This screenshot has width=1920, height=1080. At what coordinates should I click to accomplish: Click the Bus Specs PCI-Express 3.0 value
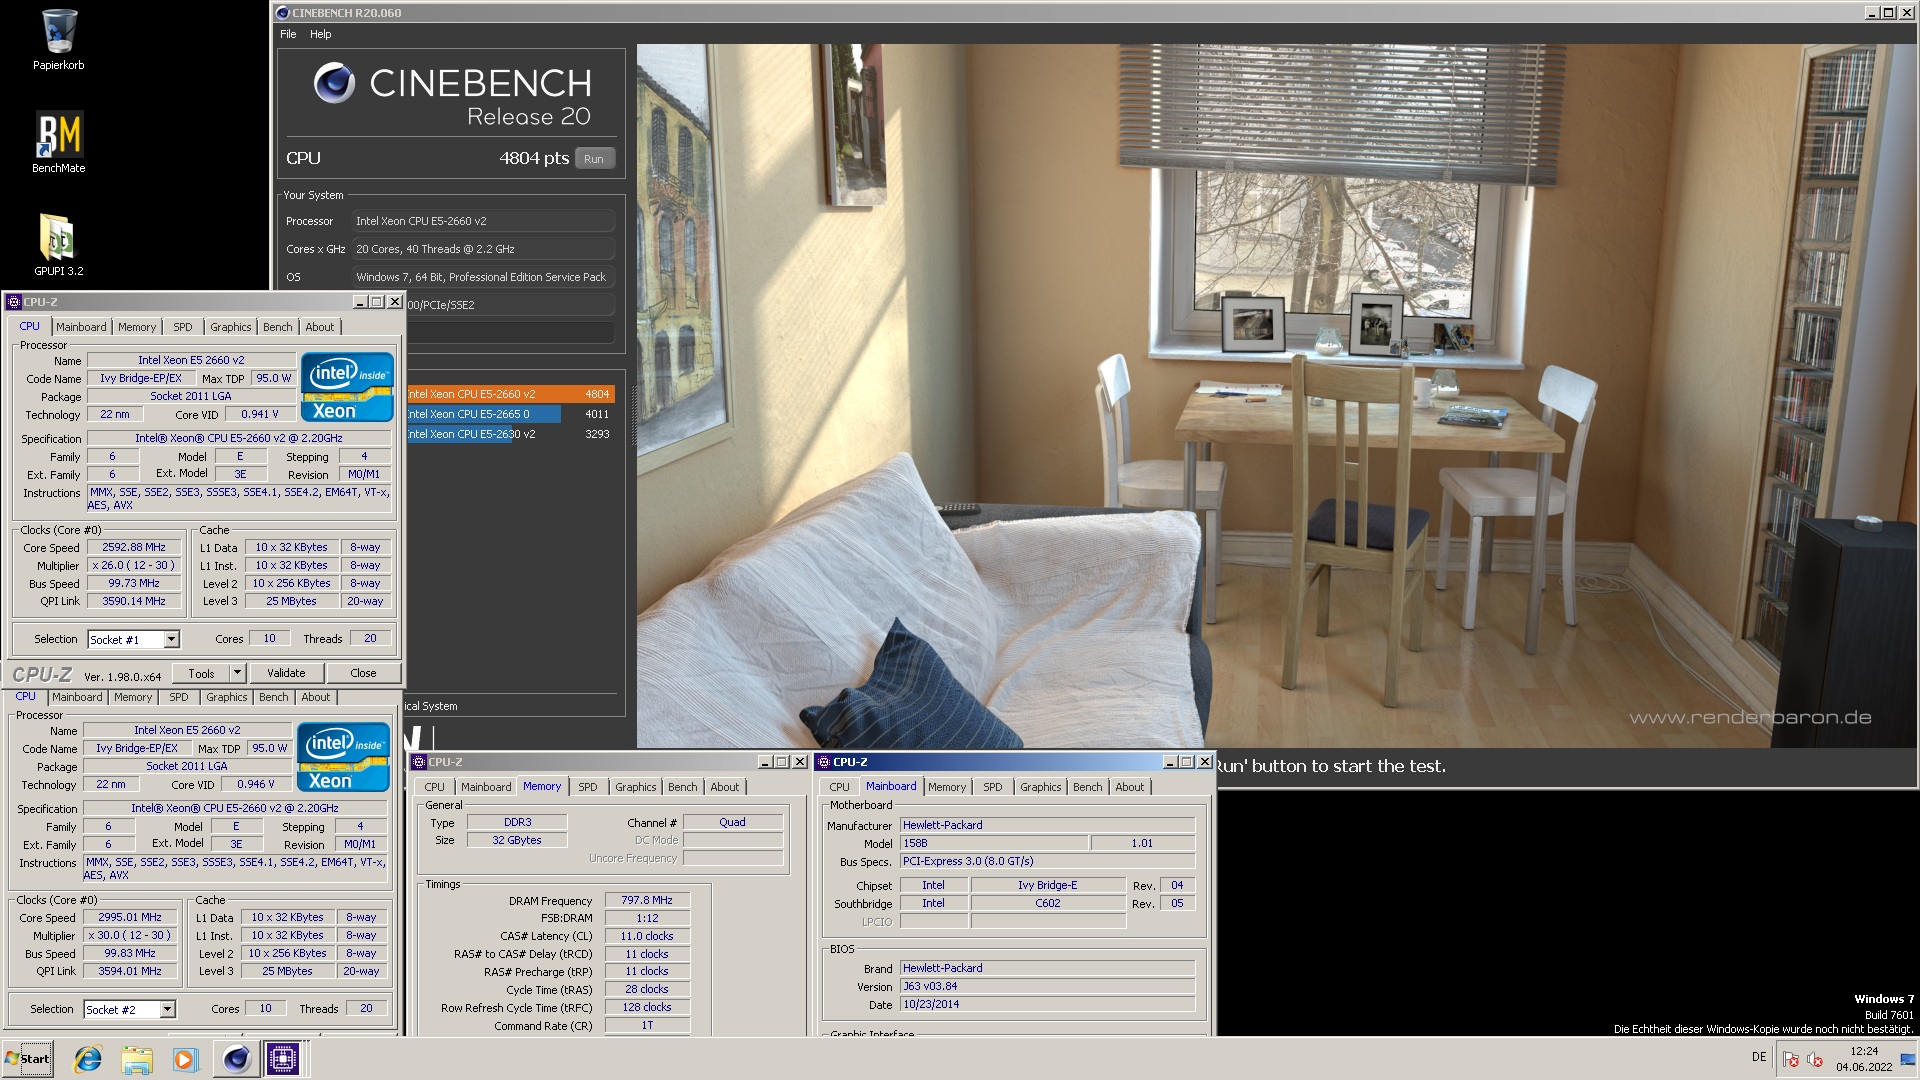point(1047,861)
